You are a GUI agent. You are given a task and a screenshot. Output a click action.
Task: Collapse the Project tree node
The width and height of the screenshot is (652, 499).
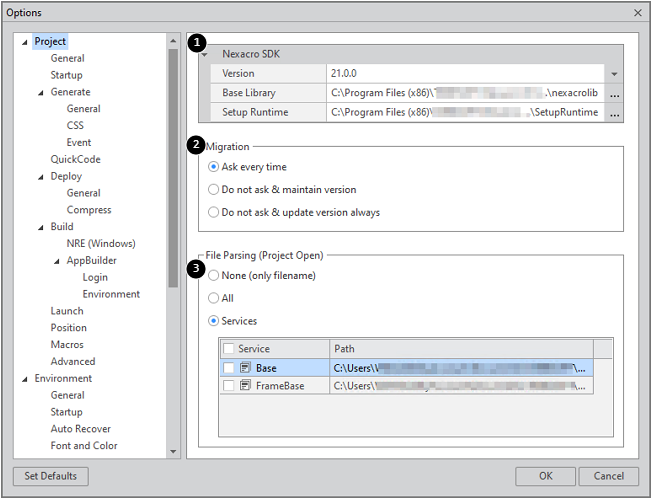(x=24, y=42)
